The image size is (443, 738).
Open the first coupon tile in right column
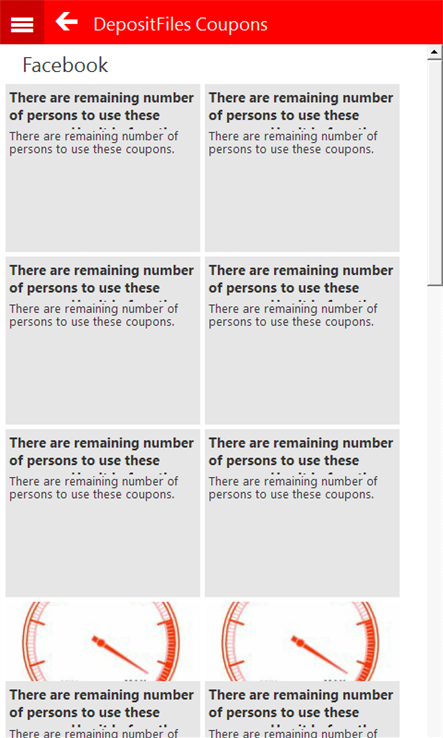pos(302,168)
